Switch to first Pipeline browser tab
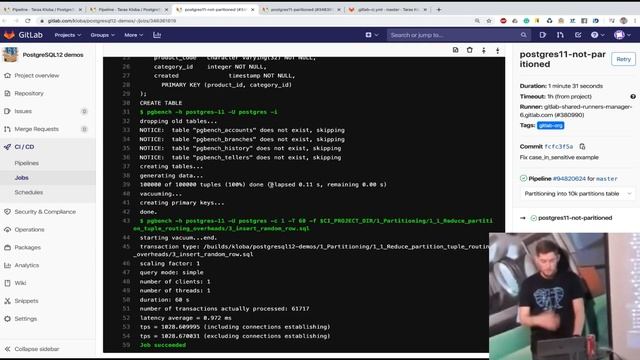The height and width of the screenshot is (360, 640). [x=42, y=9]
